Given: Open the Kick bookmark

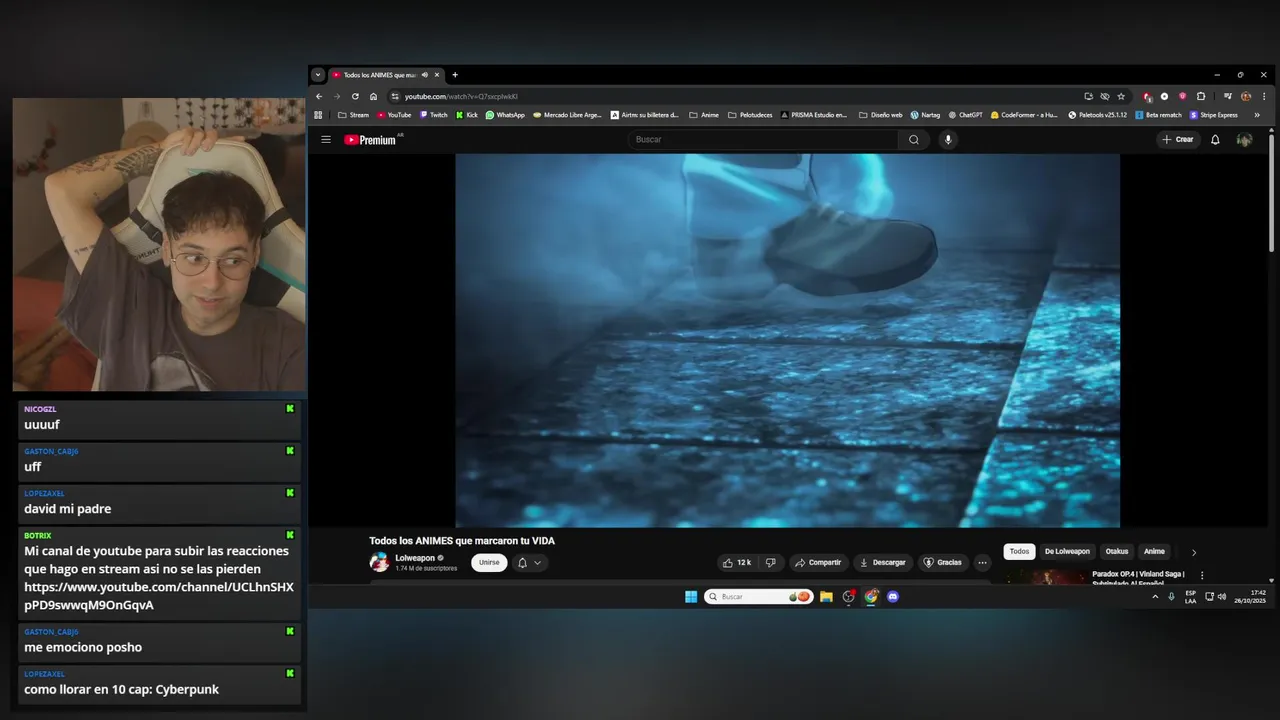Looking at the screenshot, I should coord(467,115).
